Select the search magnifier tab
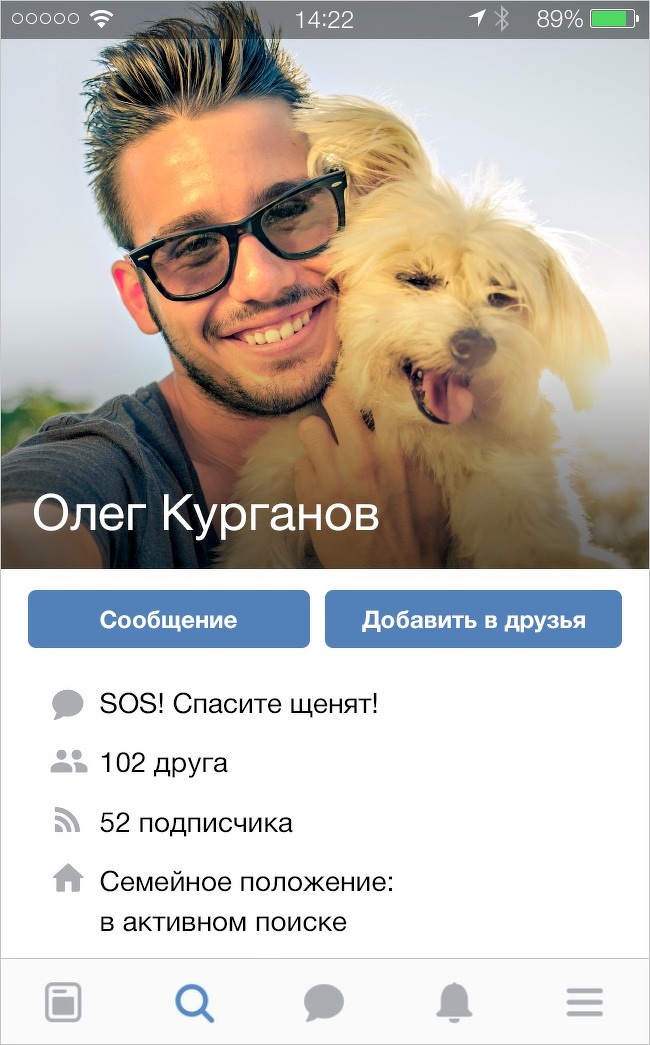The image size is (650, 1045). (194, 1002)
